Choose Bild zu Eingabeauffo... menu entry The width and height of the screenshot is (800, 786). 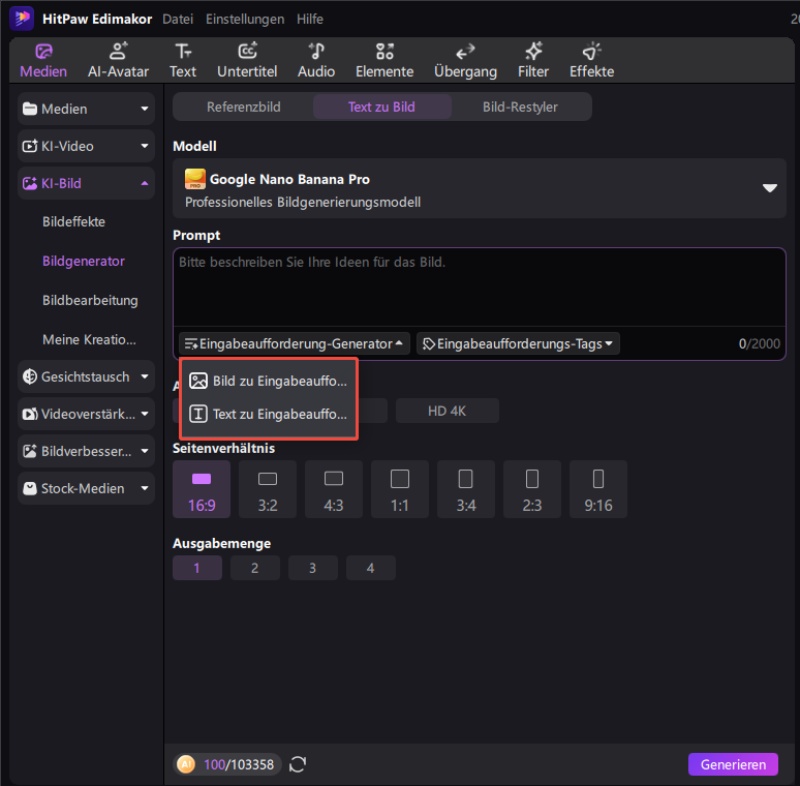pos(268,381)
